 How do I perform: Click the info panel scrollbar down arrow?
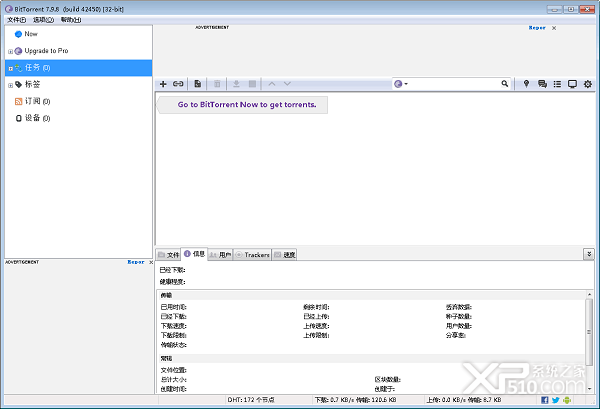[x=589, y=389]
